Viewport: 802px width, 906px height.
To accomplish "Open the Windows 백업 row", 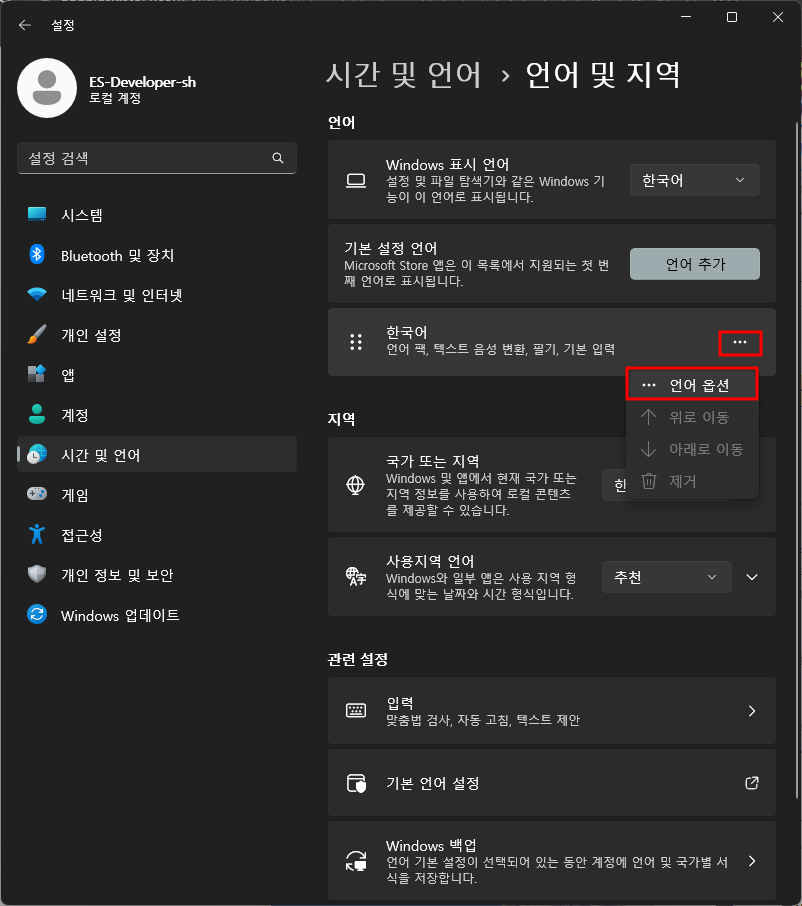I will [x=552, y=861].
